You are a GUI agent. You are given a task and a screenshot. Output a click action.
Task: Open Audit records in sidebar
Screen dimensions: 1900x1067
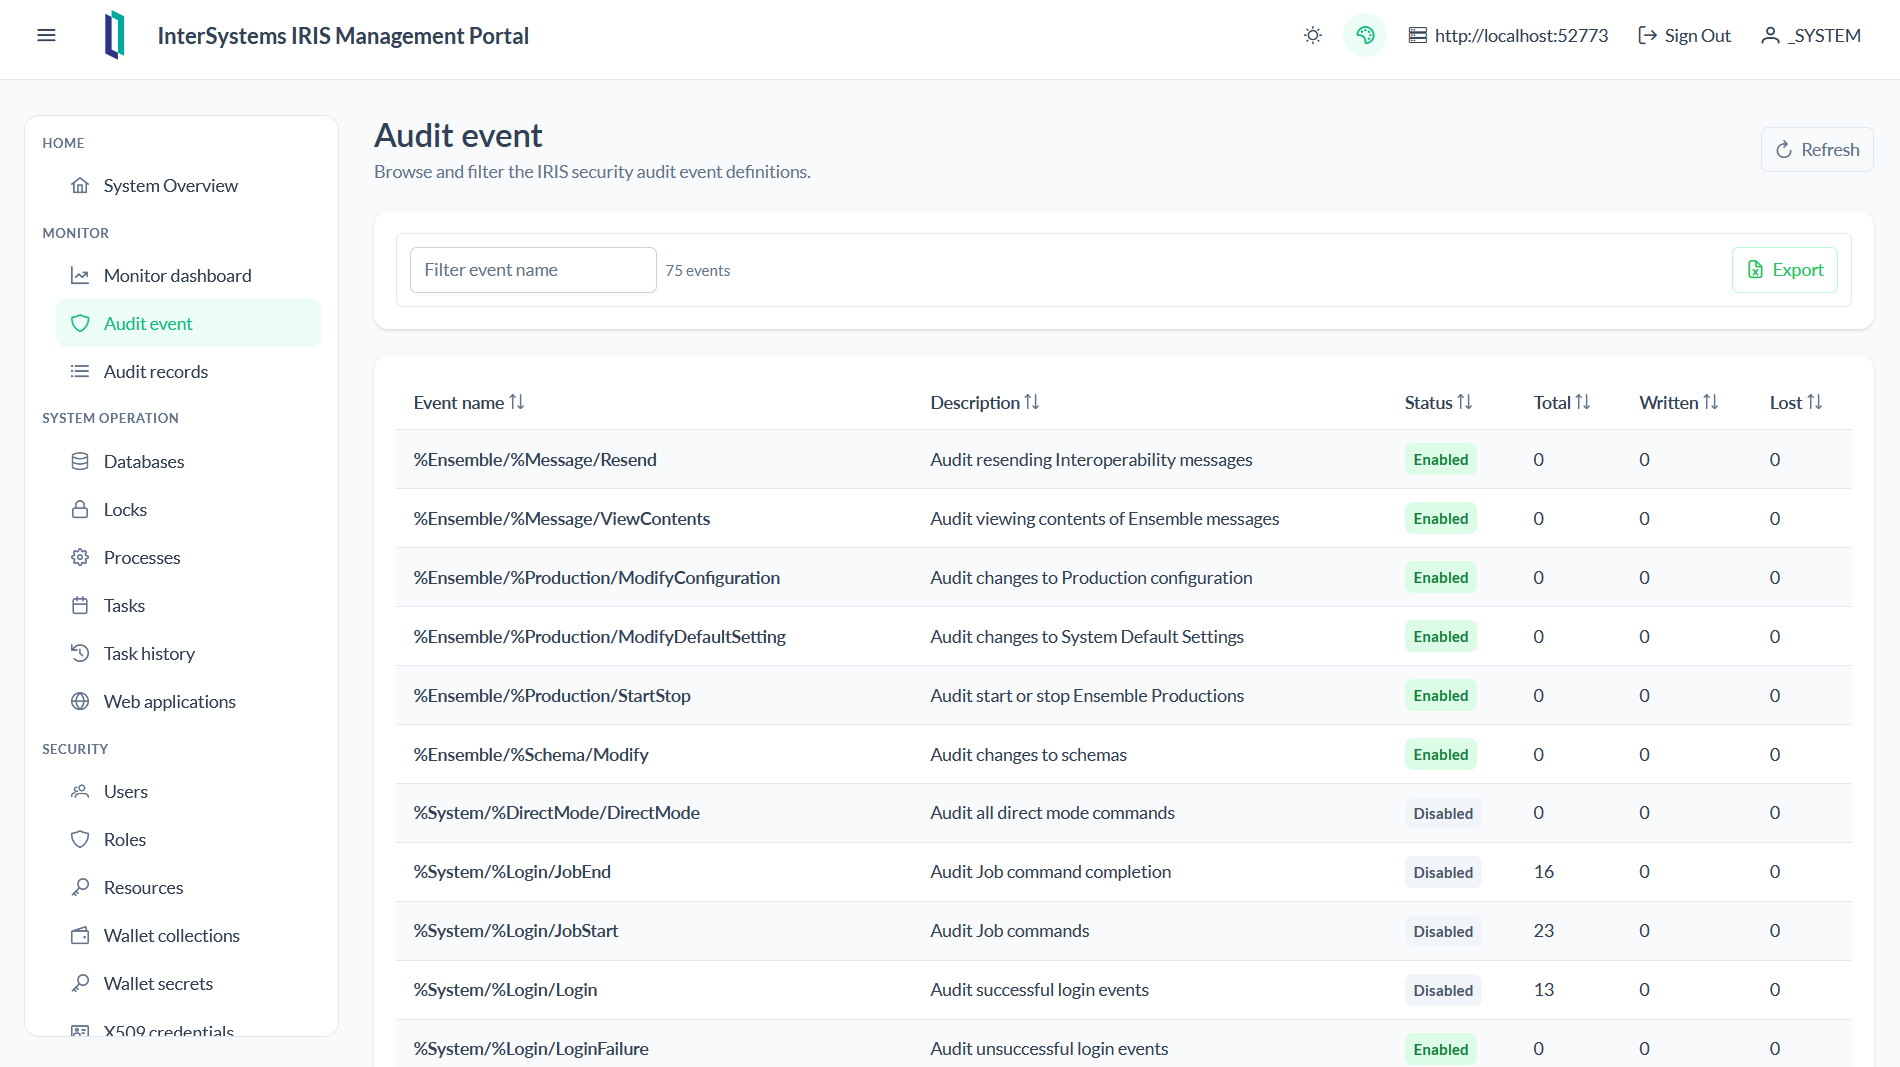pyautogui.click(x=188, y=372)
